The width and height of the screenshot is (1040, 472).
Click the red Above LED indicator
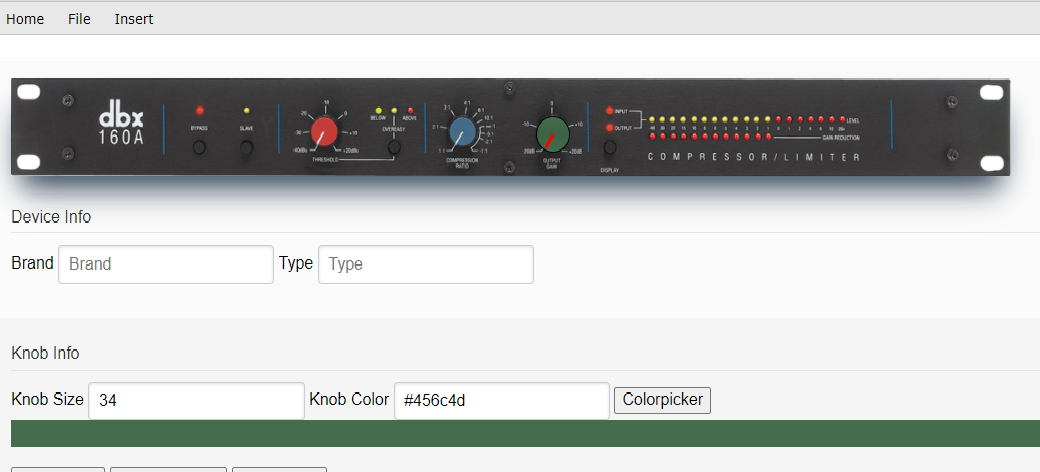click(x=410, y=110)
